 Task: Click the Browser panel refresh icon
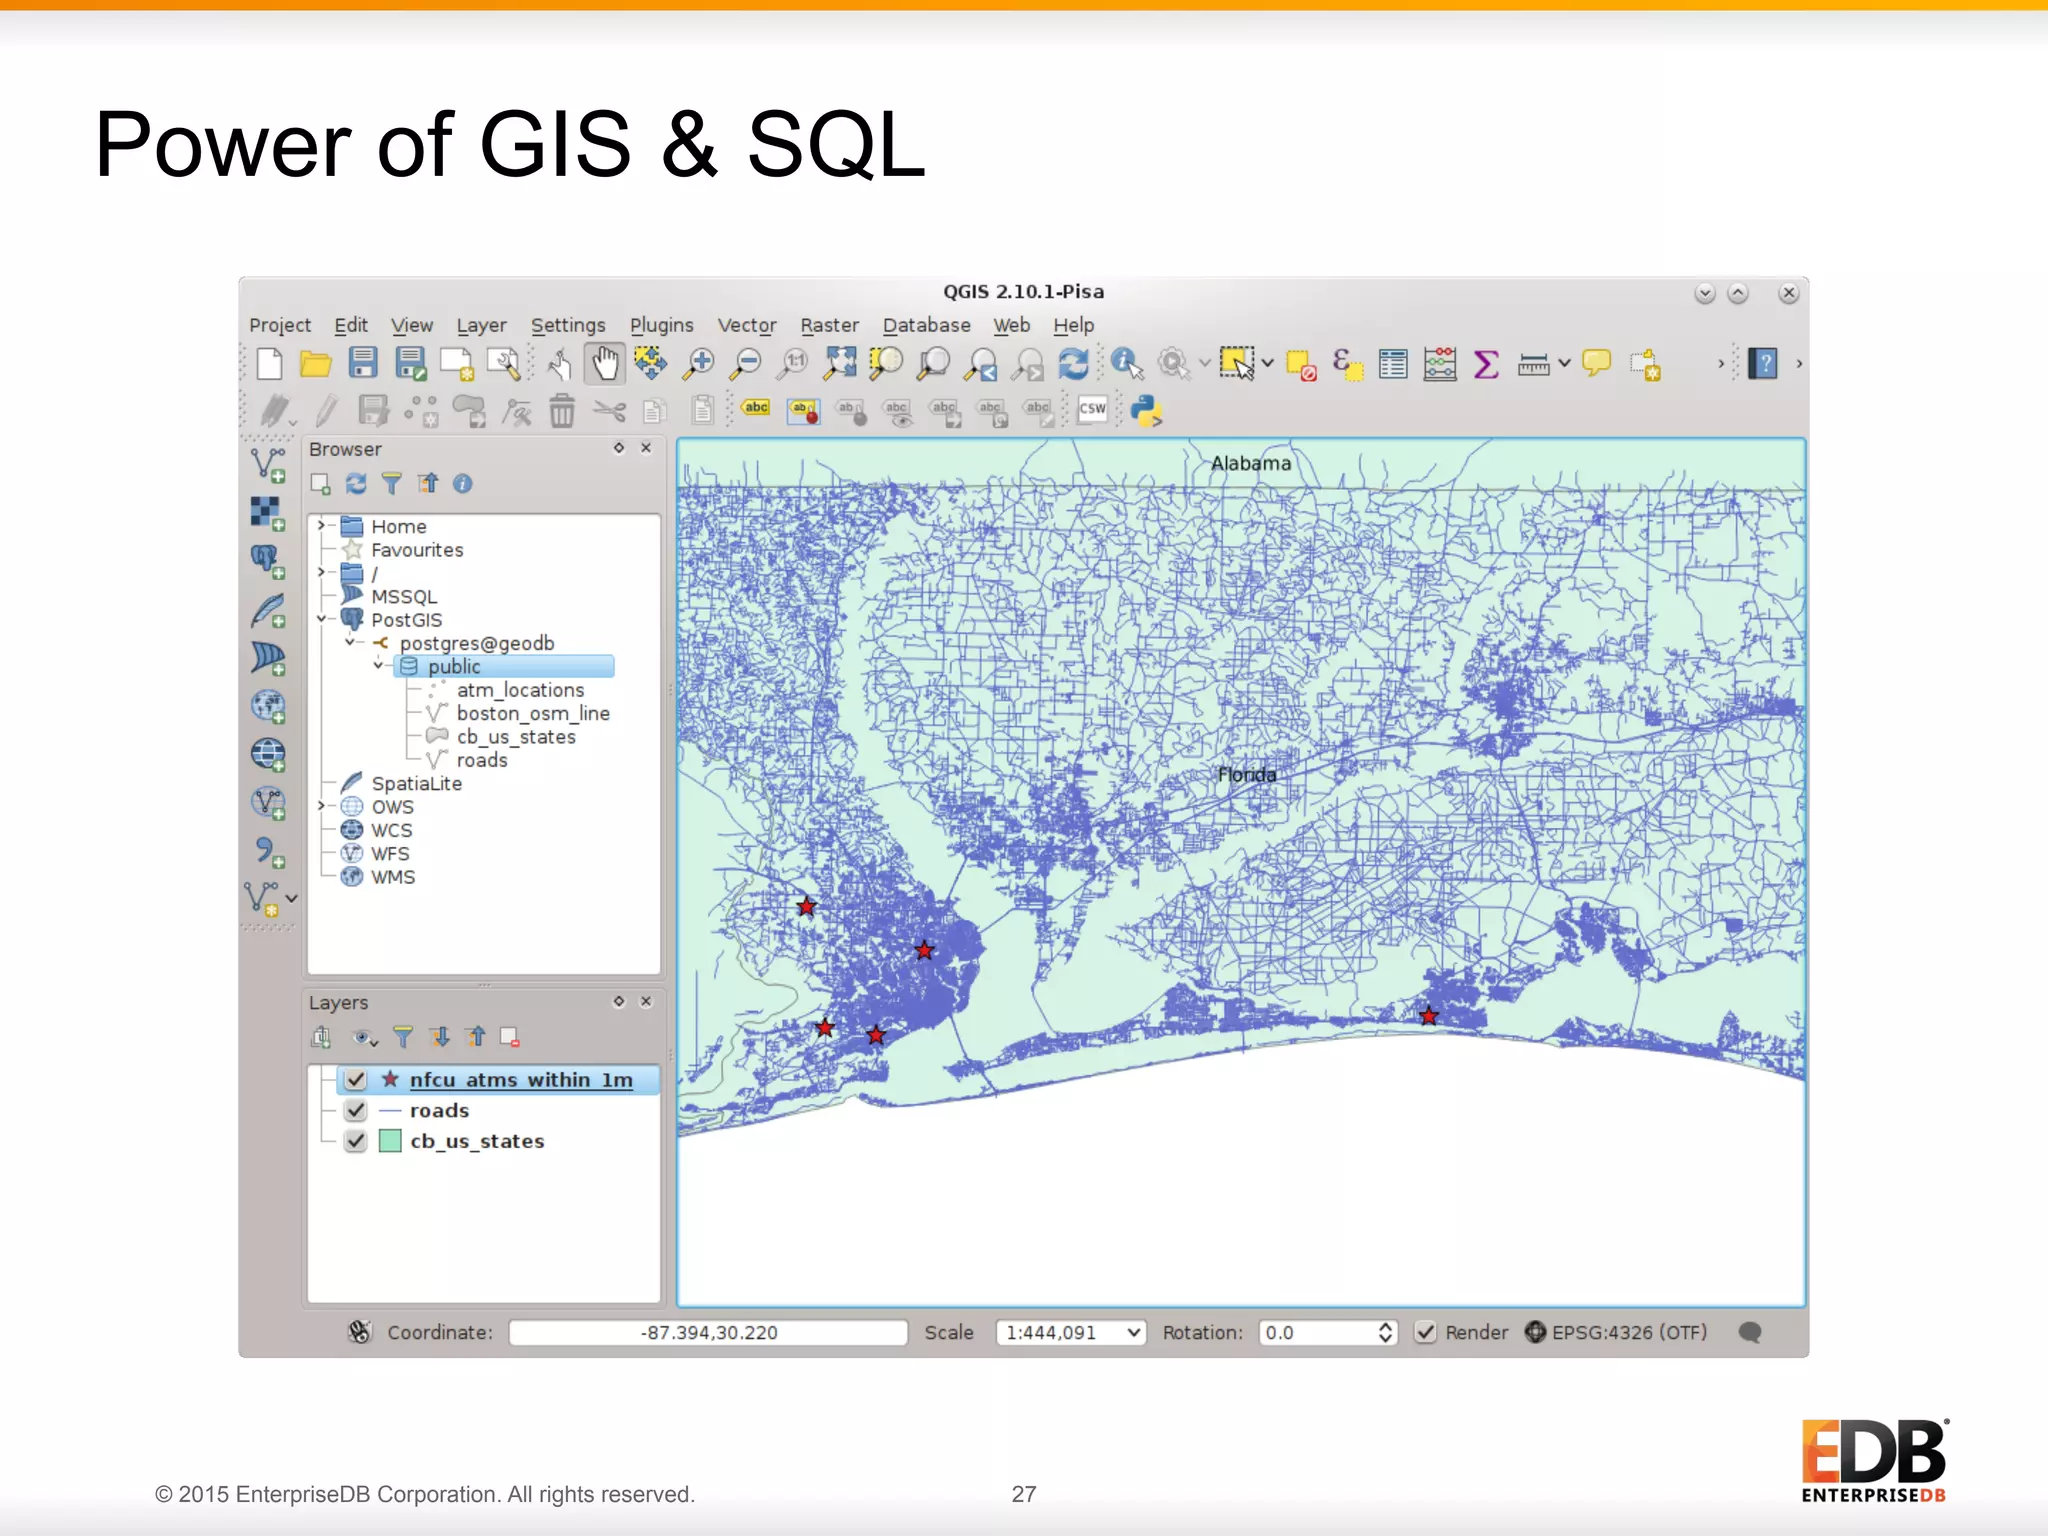tap(356, 484)
